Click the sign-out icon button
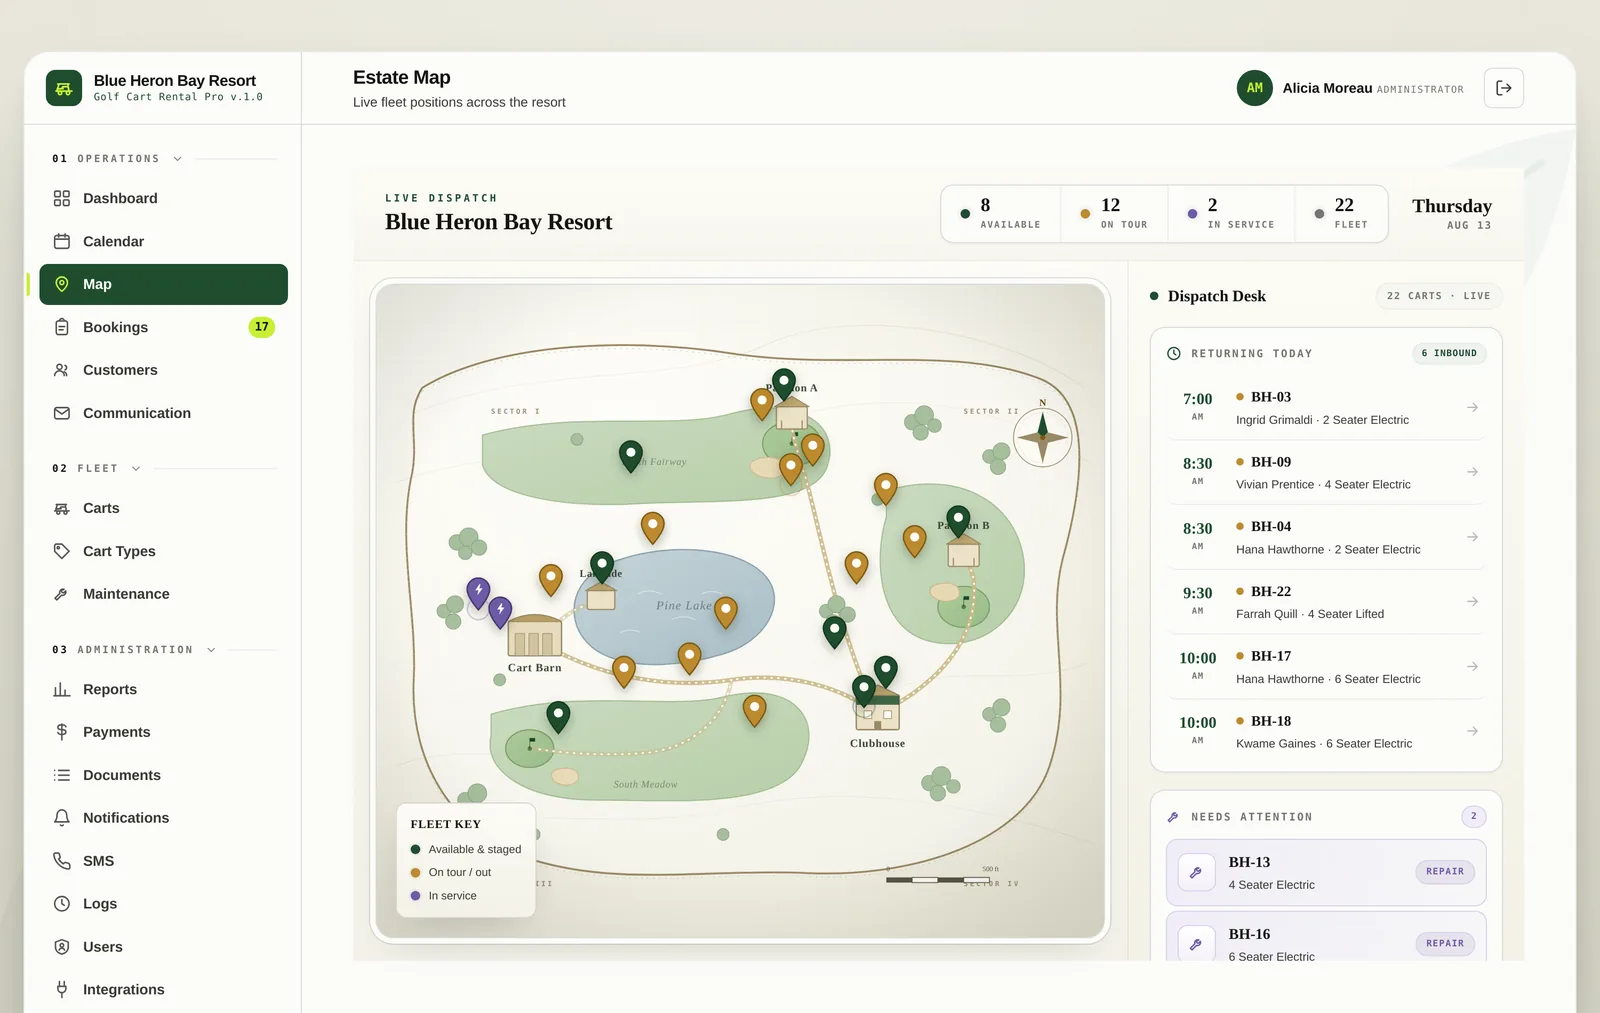The image size is (1600, 1013). tap(1504, 88)
